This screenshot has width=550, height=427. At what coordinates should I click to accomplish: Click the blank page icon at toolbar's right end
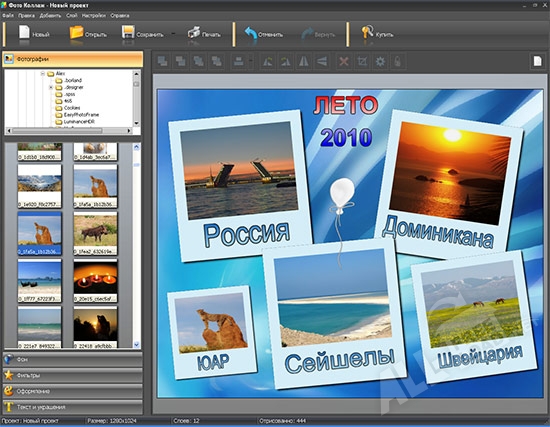click(x=537, y=61)
